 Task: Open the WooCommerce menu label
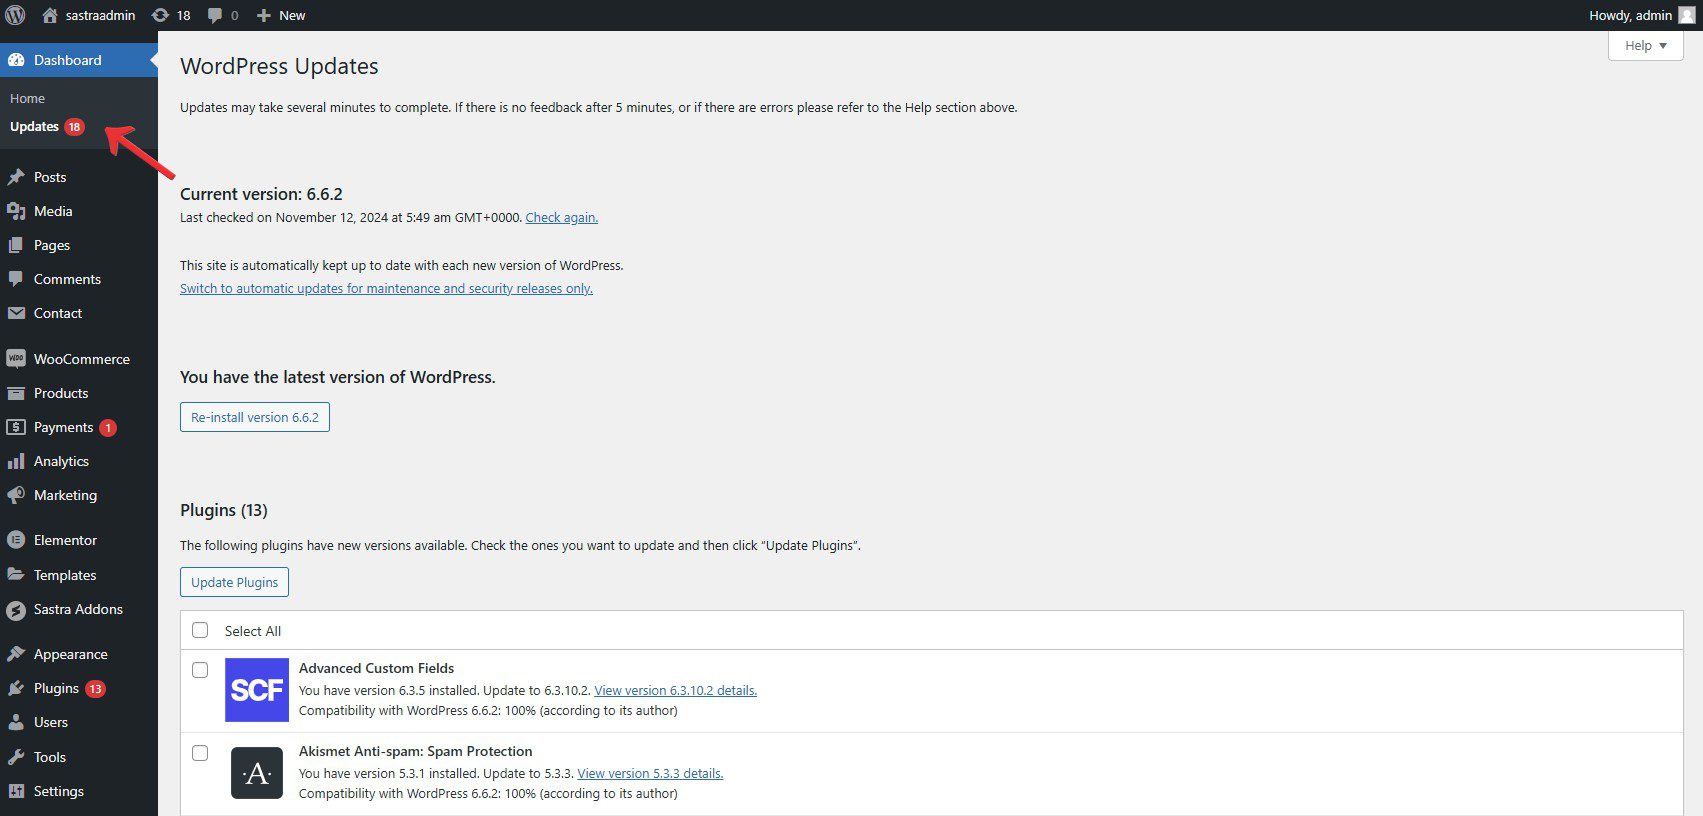(x=82, y=359)
